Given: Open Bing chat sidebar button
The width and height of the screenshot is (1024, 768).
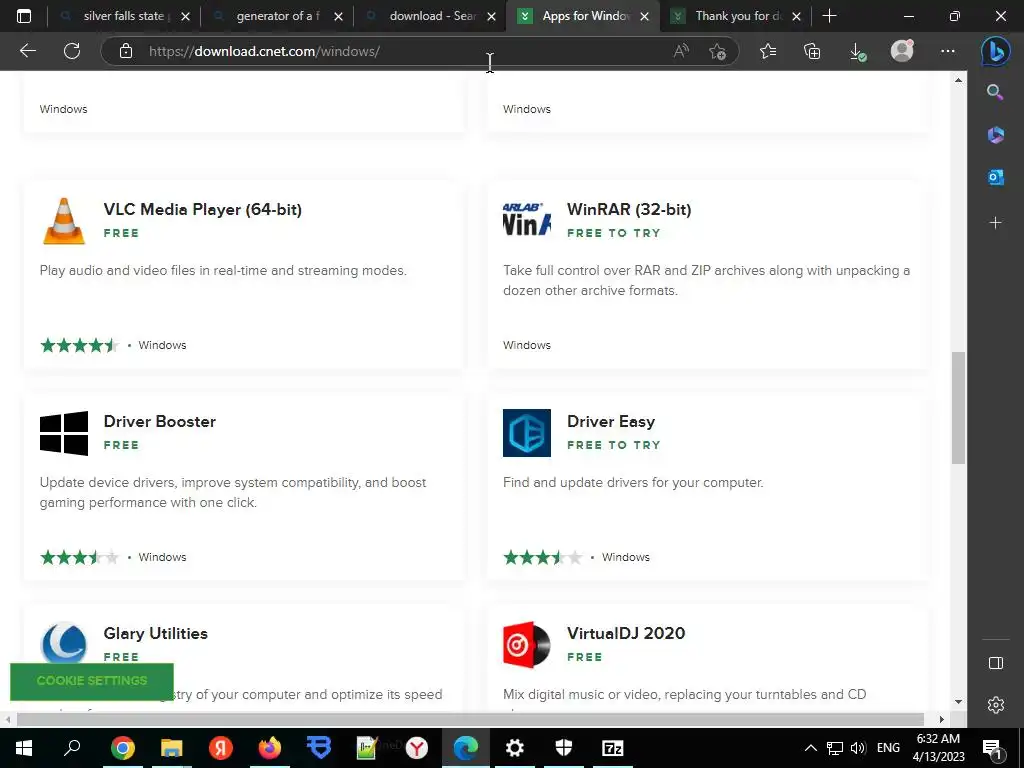Looking at the screenshot, I should pos(996,51).
